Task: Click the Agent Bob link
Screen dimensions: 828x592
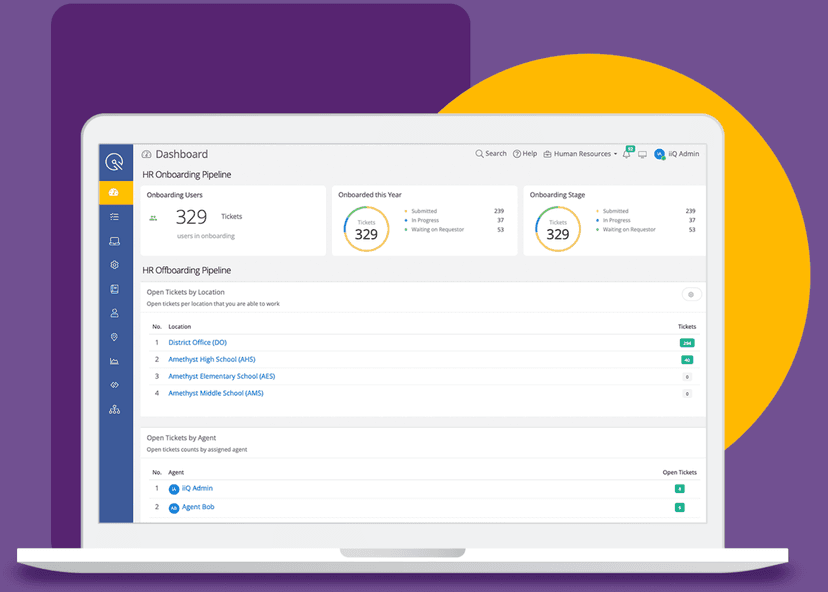Action: [x=198, y=507]
